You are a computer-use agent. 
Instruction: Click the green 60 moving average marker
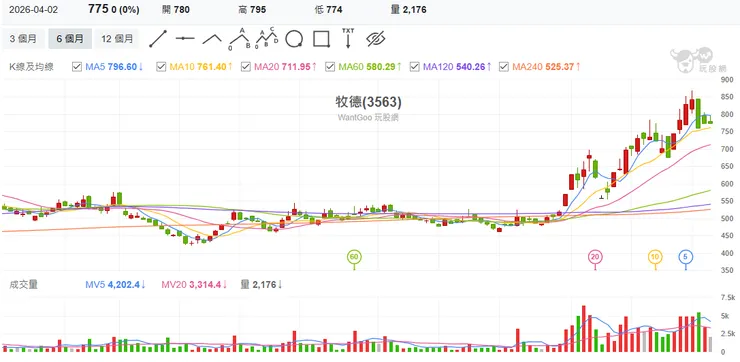click(354, 257)
